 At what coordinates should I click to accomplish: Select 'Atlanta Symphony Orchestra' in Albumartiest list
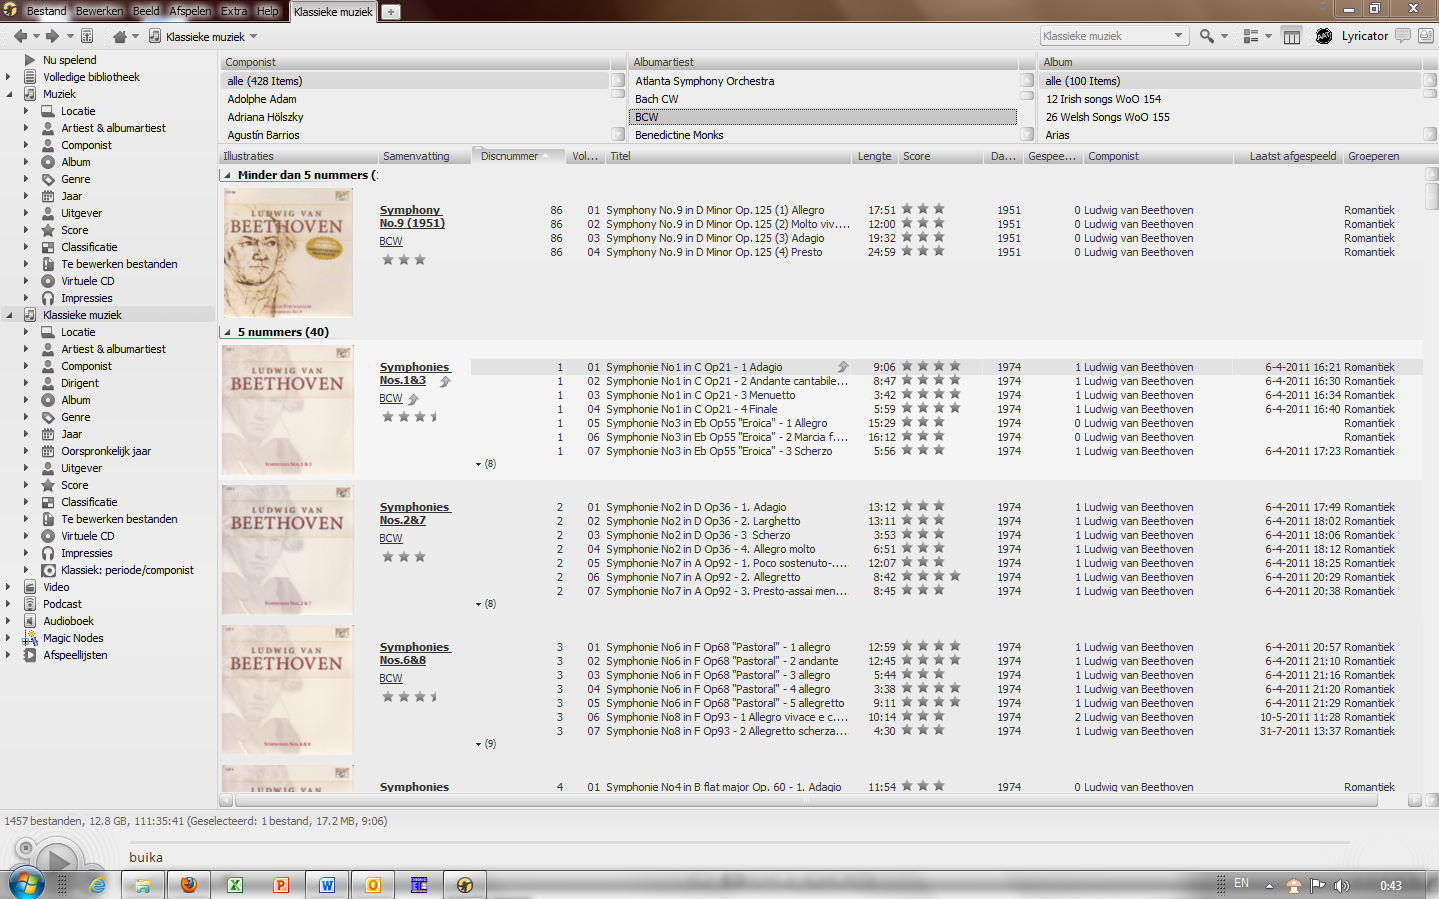coord(704,81)
